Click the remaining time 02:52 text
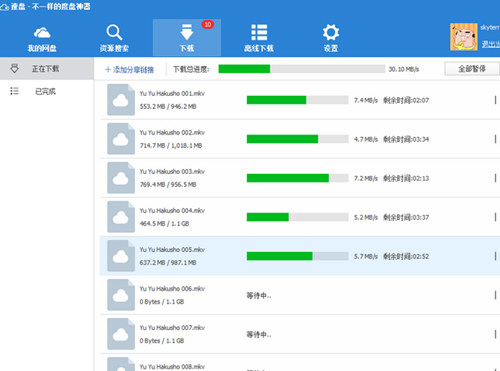Image resolution: width=500 pixels, height=371 pixels. click(406, 256)
